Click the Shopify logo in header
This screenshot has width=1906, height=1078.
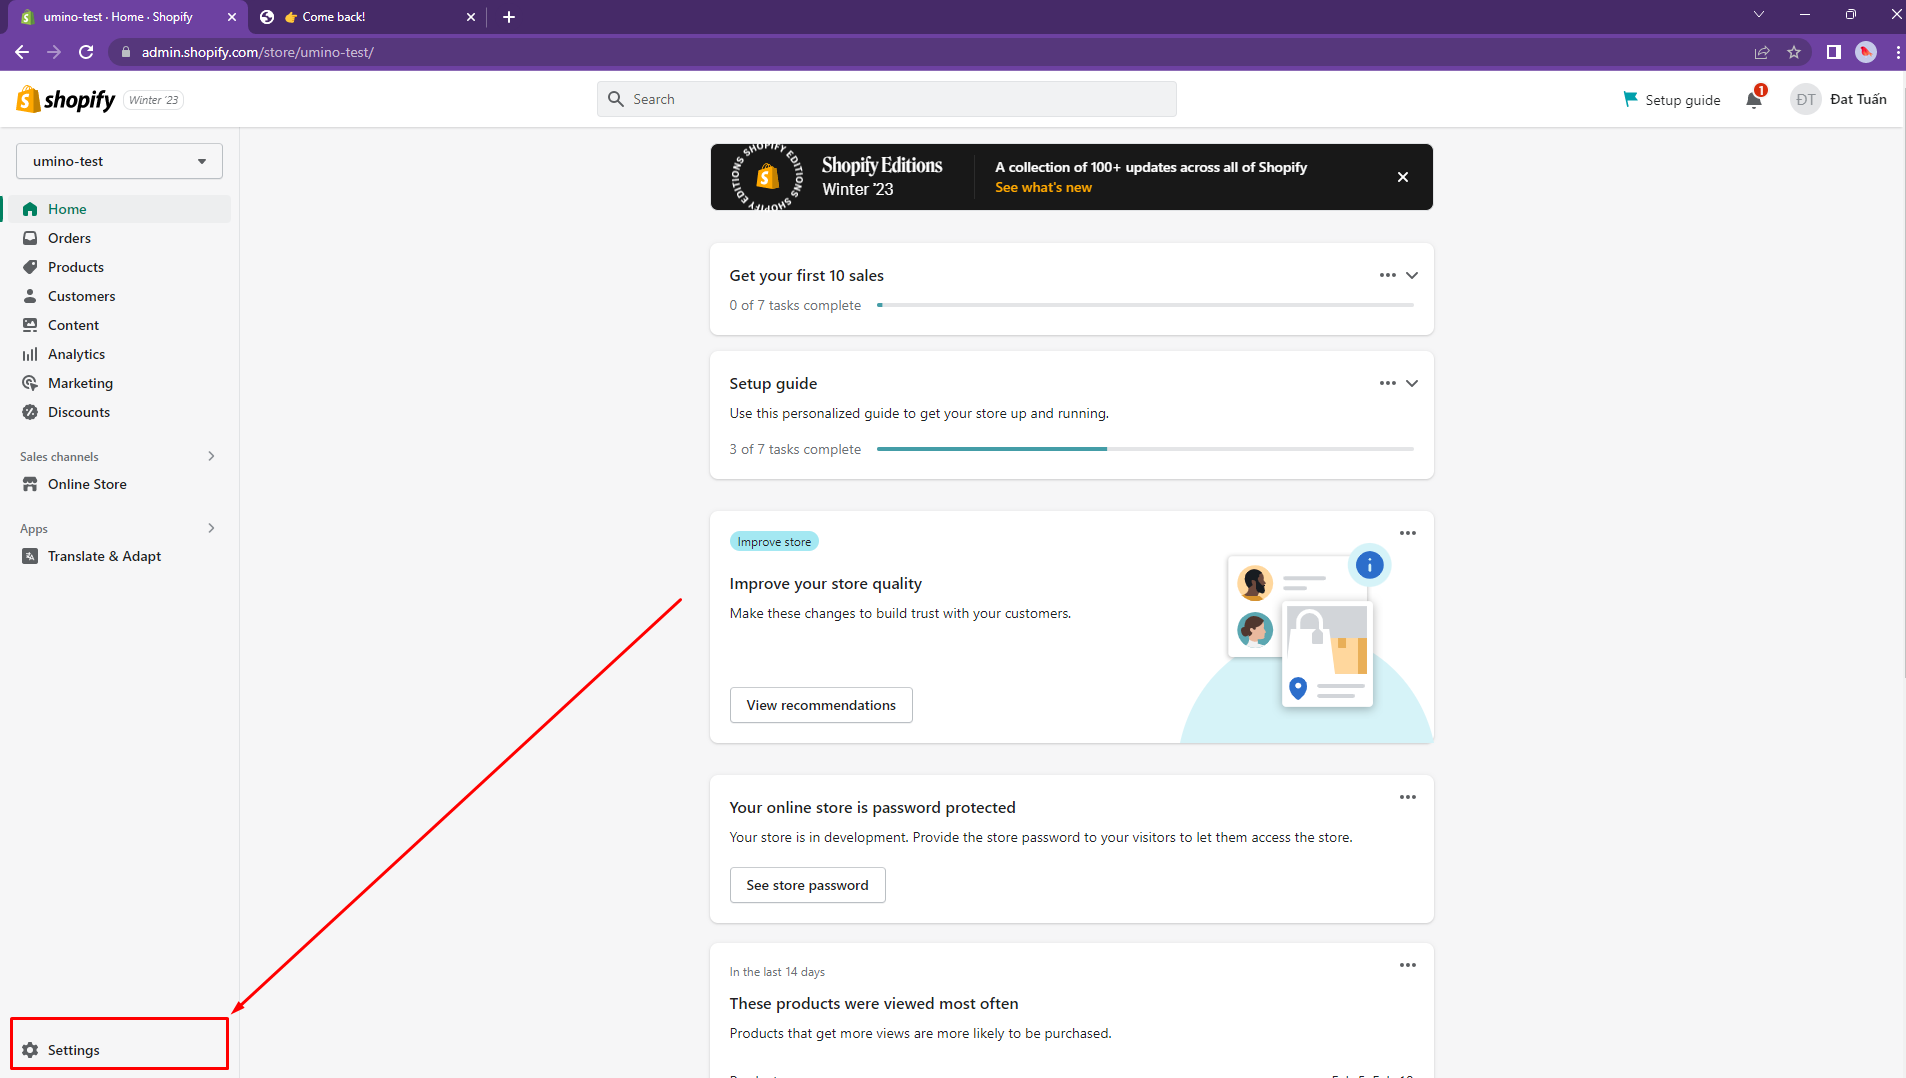click(66, 99)
